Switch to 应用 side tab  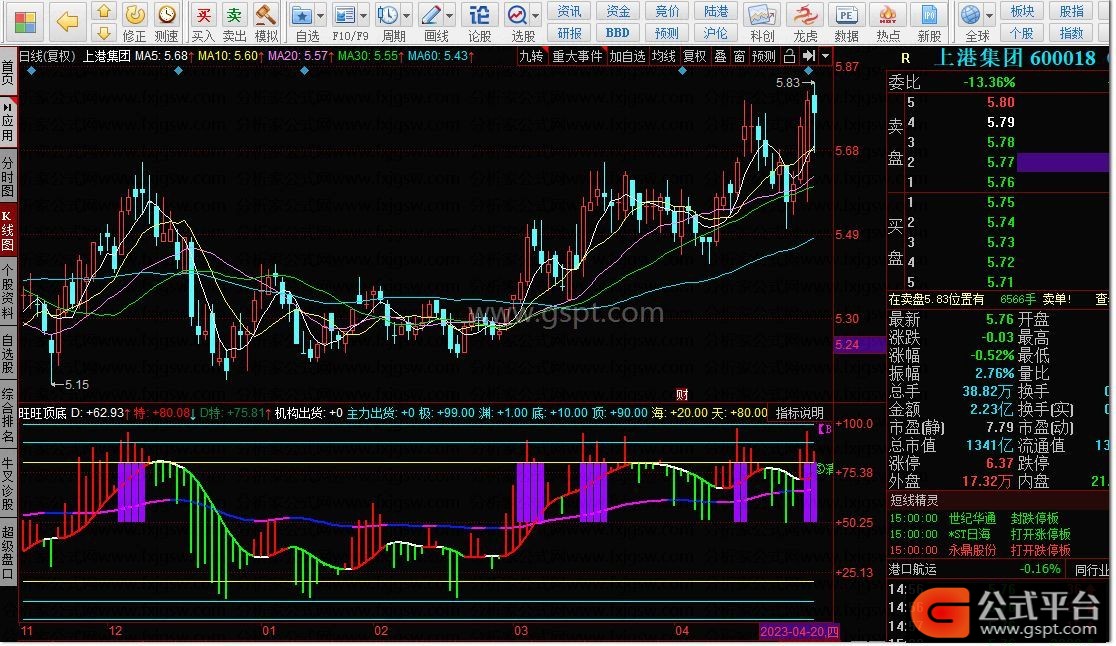click(8, 121)
